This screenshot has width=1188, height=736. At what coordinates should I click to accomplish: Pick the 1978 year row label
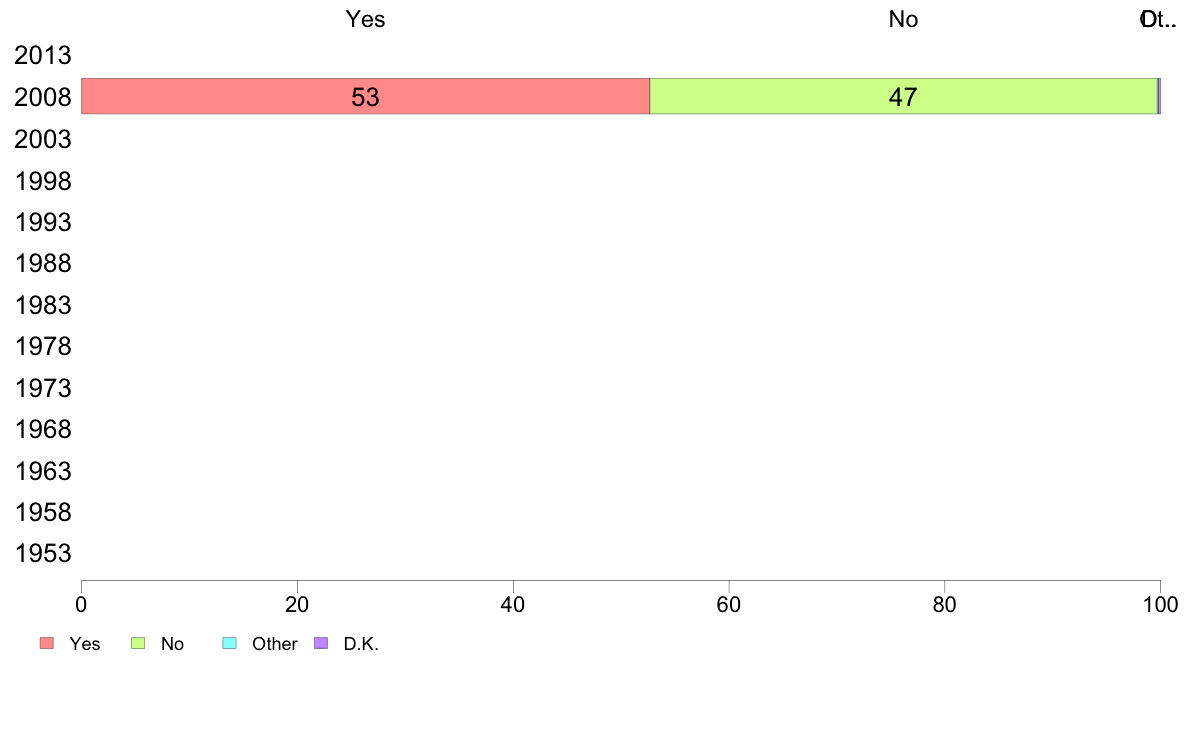(42, 346)
